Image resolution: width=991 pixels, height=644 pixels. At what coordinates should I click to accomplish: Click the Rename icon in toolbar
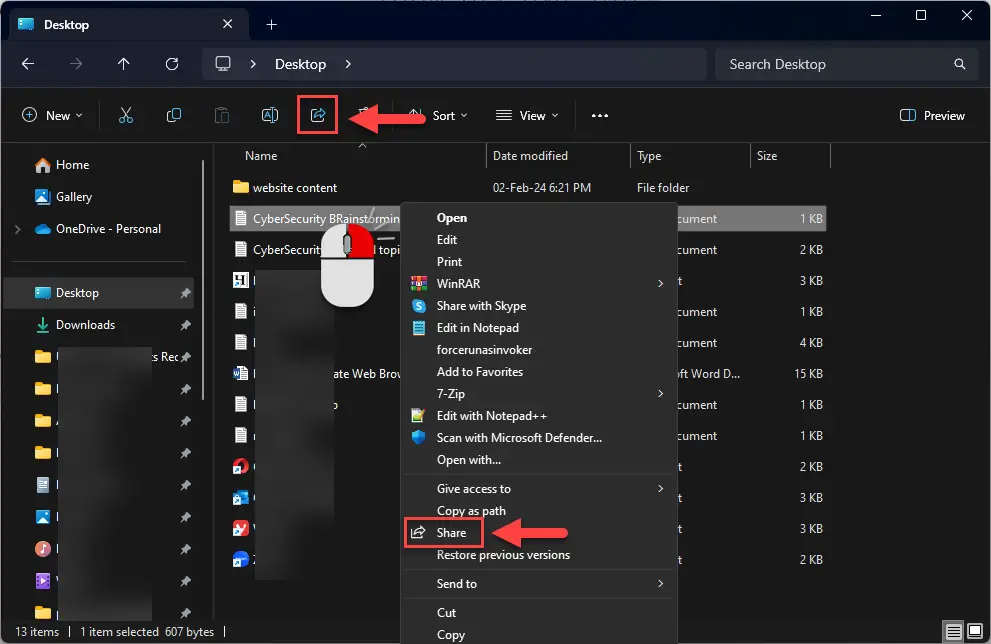(x=269, y=115)
